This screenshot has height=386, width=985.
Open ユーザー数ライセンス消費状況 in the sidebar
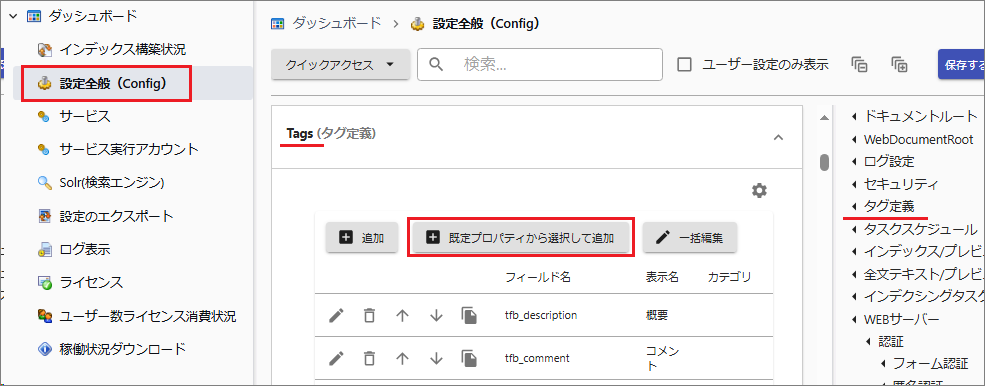[x=148, y=316]
